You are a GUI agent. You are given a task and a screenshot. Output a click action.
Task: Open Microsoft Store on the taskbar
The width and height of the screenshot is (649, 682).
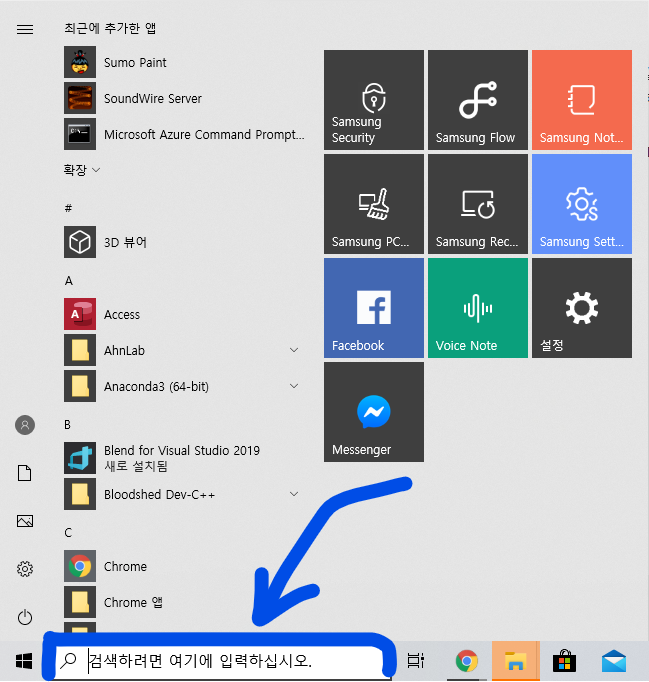[564, 661]
